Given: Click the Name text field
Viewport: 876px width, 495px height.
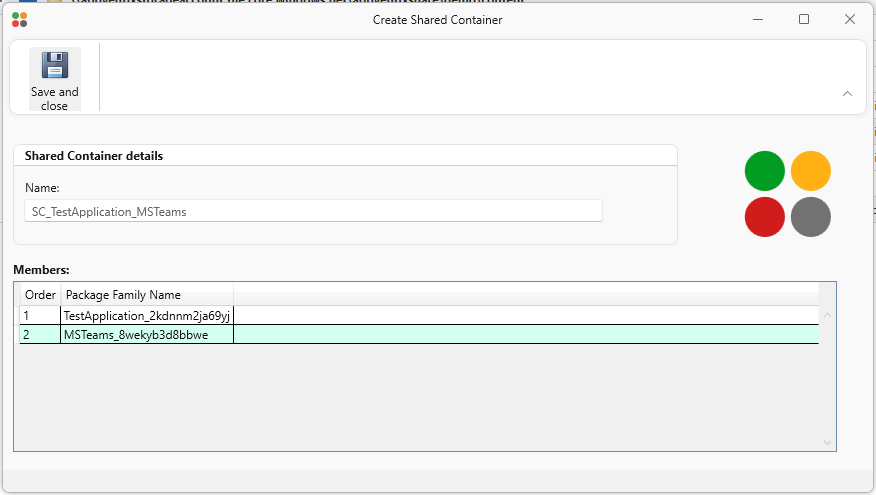Looking at the screenshot, I should pyautogui.click(x=313, y=211).
